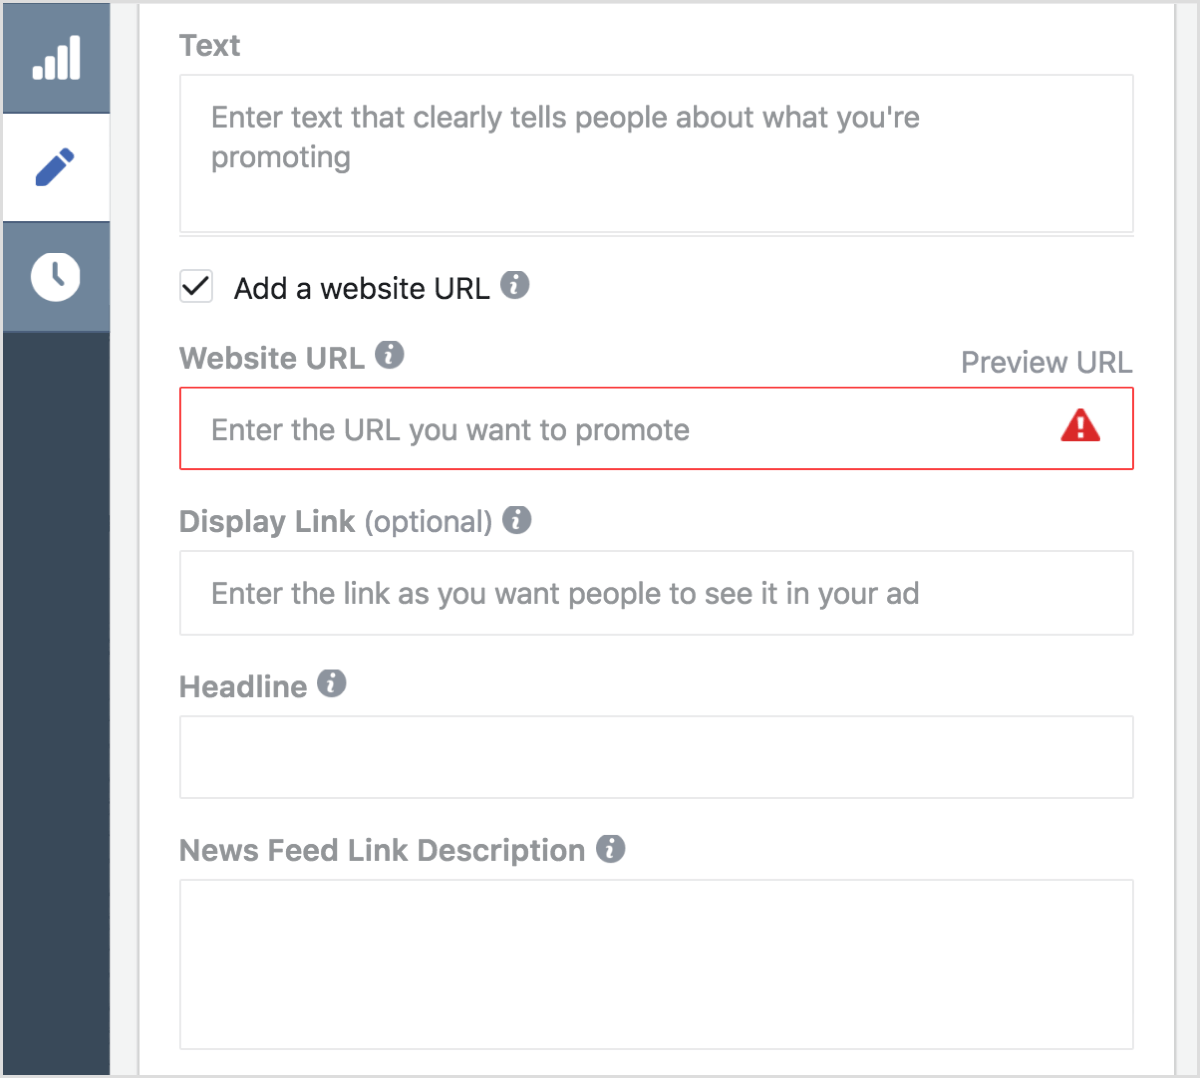Focus the empty Headline input box
The height and width of the screenshot is (1078, 1200).
[656, 757]
